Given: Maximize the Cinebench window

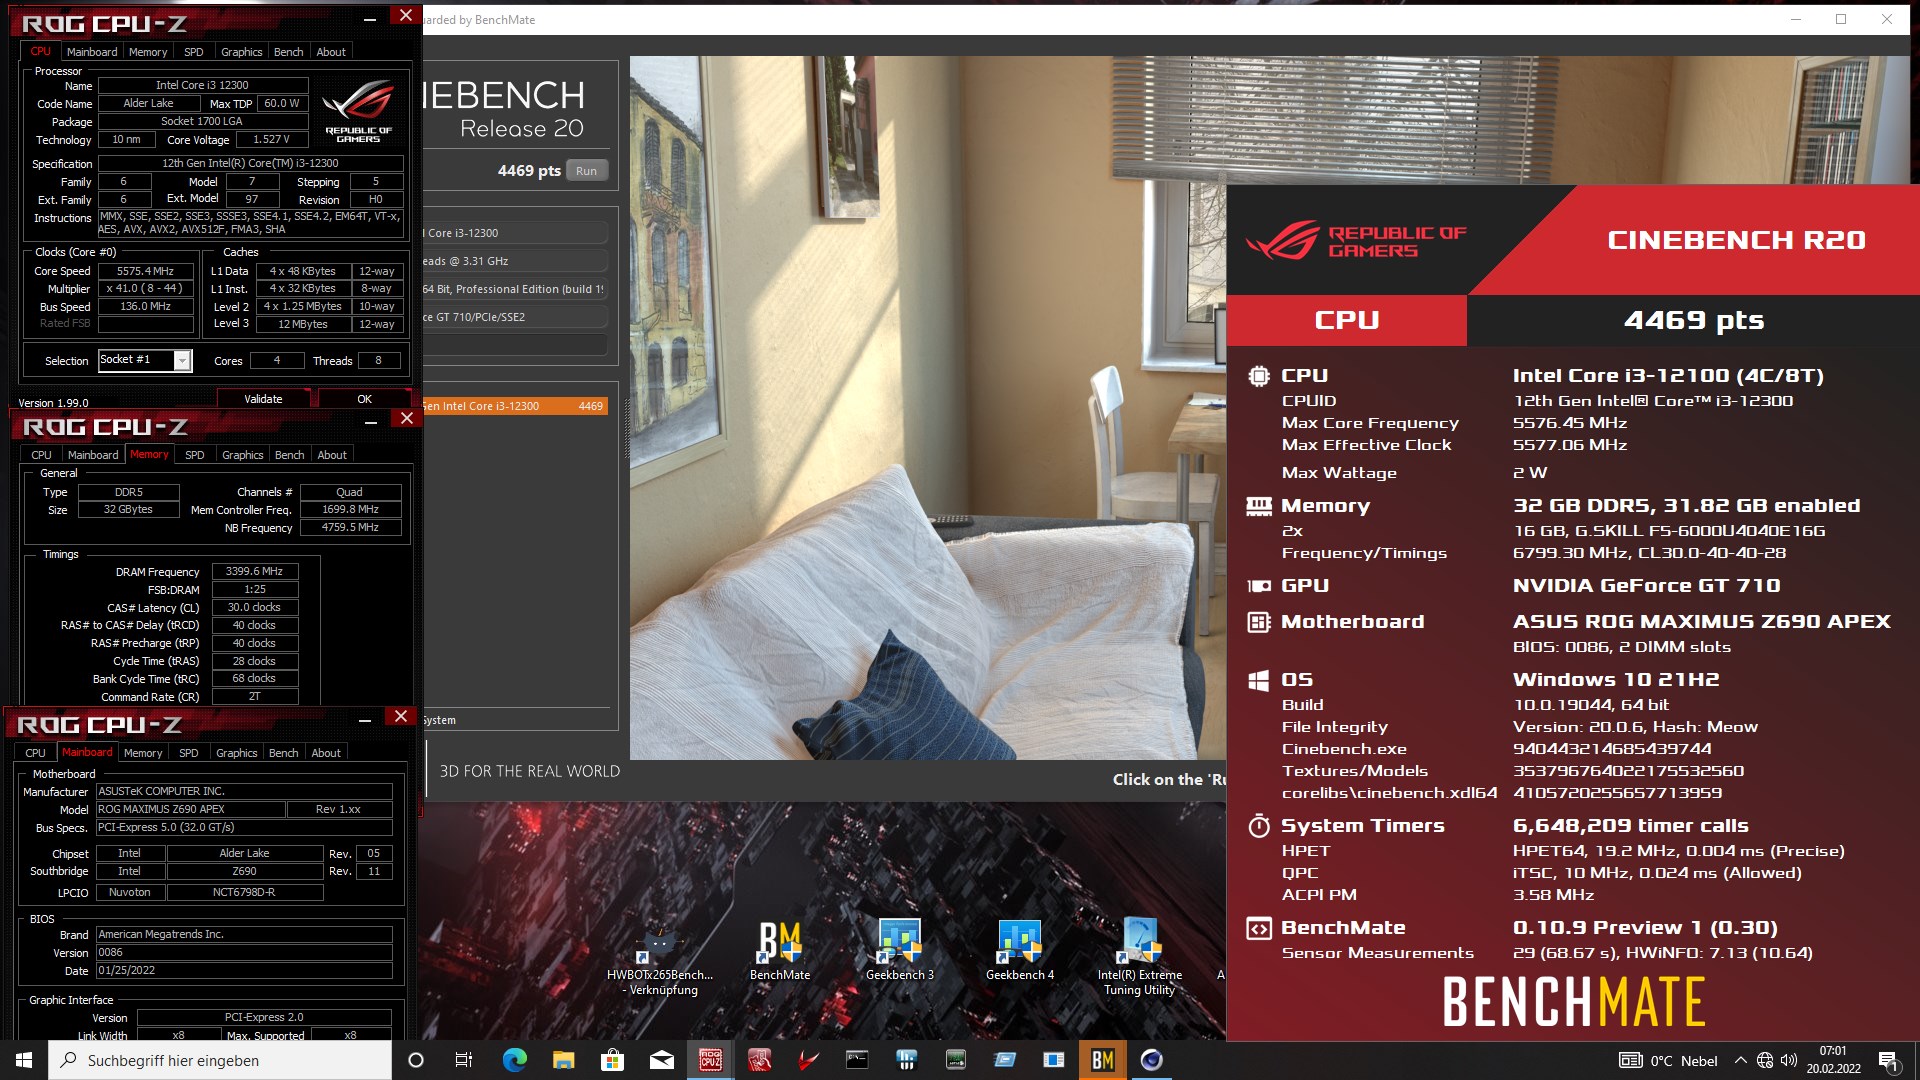Looking at the screenshot, I should pyautogui.click(x=1841, y=19).
